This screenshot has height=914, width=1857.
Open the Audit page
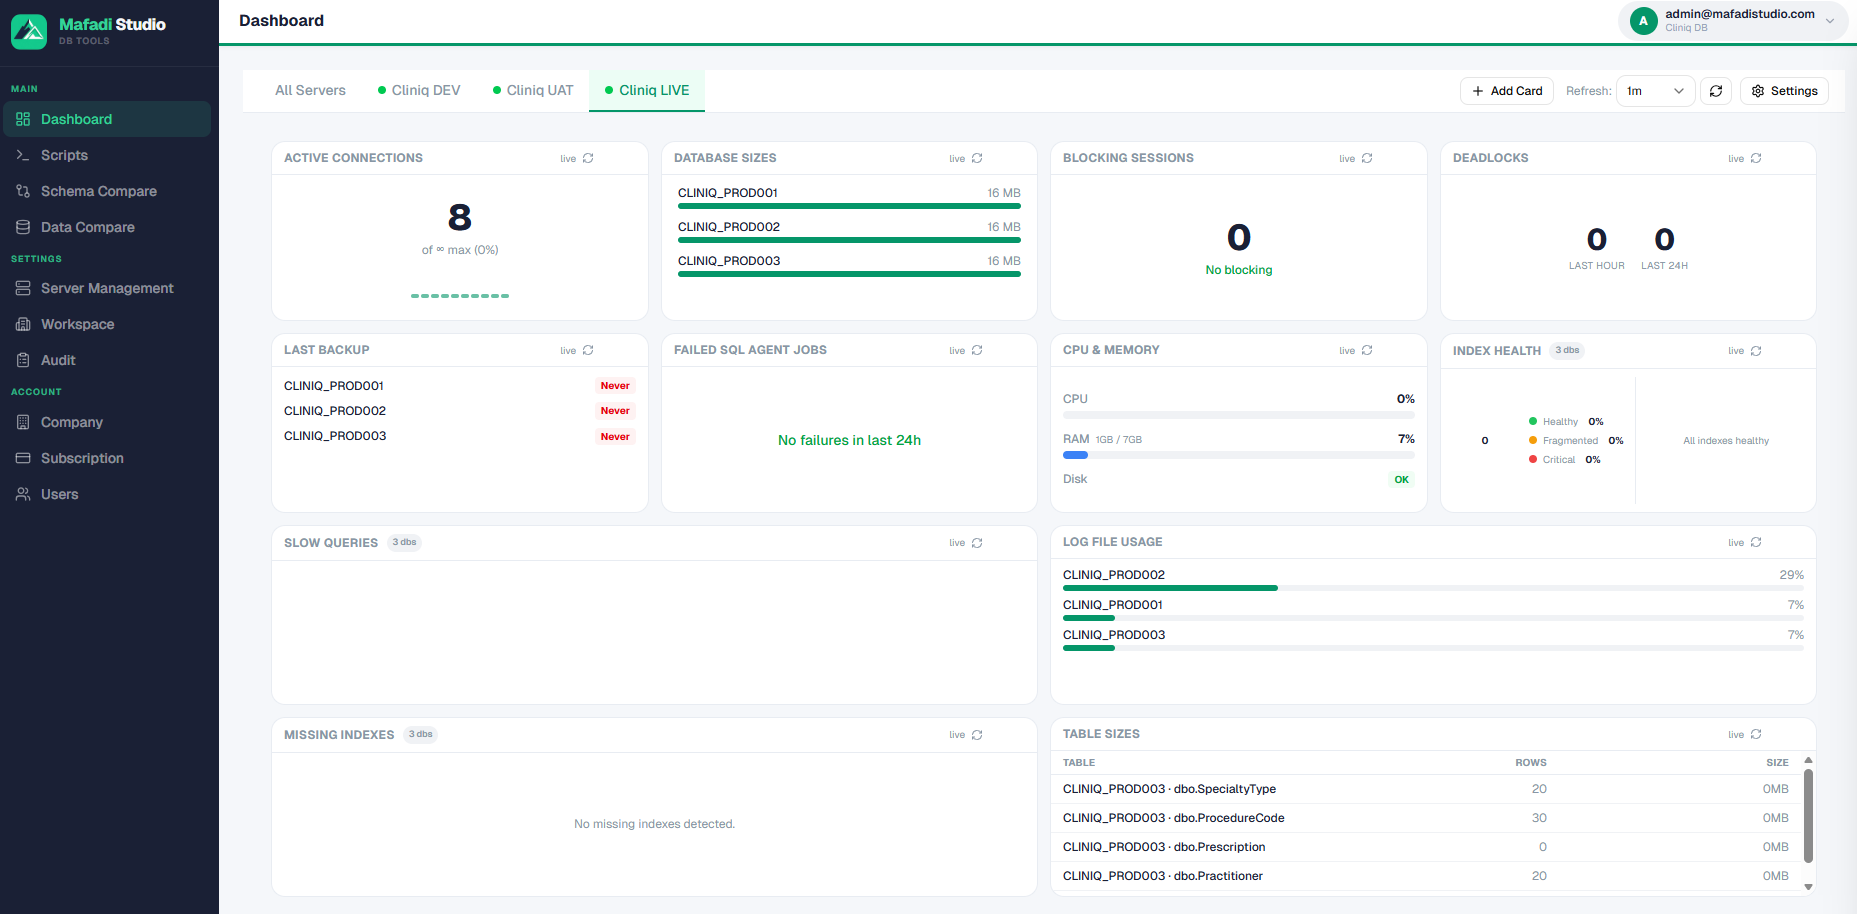coord(107,360)
